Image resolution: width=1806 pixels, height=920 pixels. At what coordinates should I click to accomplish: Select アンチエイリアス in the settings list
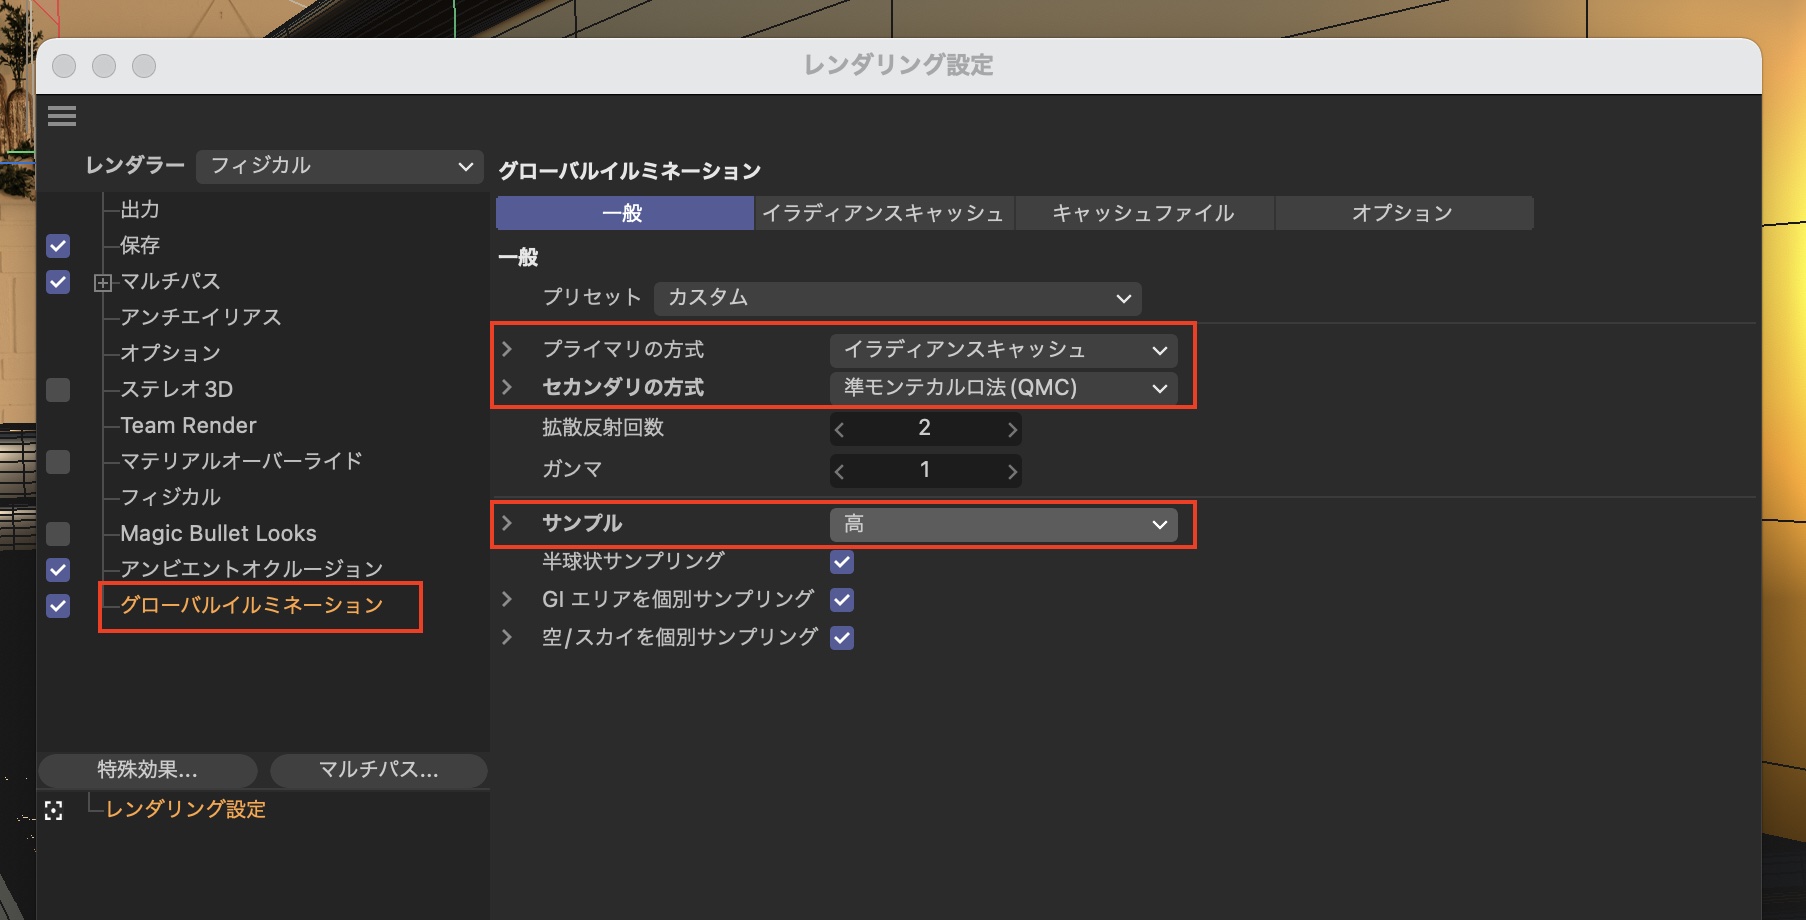pyautogui.click(x=201, y=317)
